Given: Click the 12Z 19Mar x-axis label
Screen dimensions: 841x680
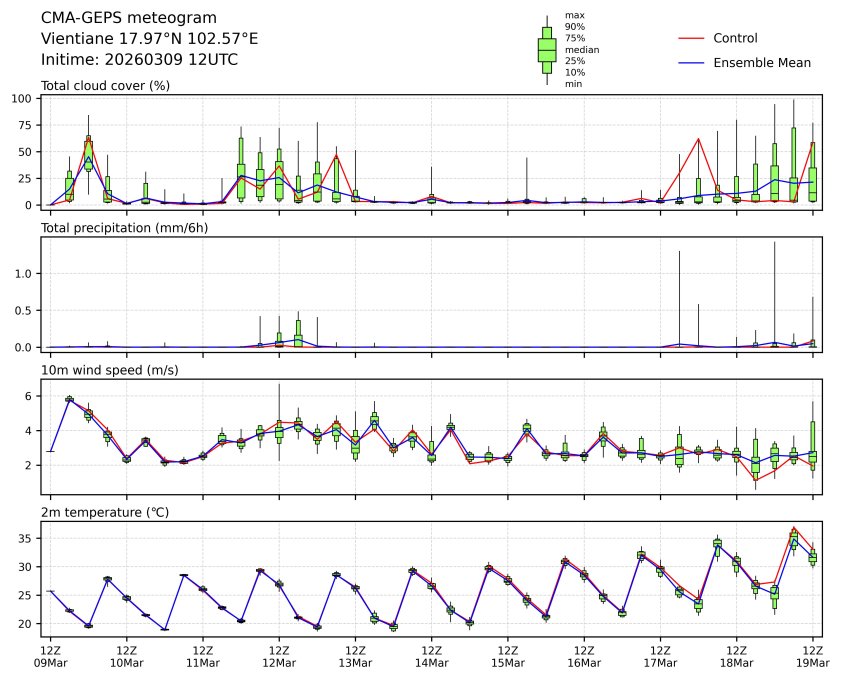Looking at the screenshot, I should coord(812,656).
